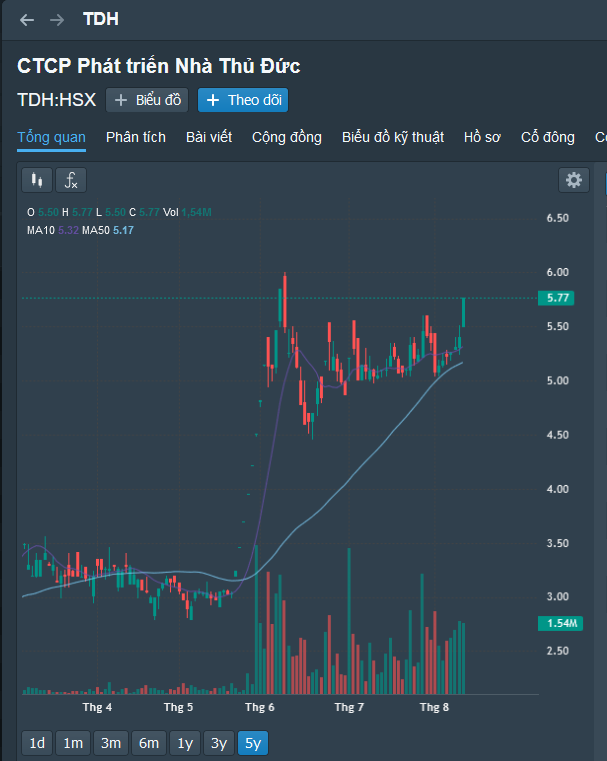The image size is (607, 761).
Task: Click the 5.77 current price label
Action: pos(558,298)
